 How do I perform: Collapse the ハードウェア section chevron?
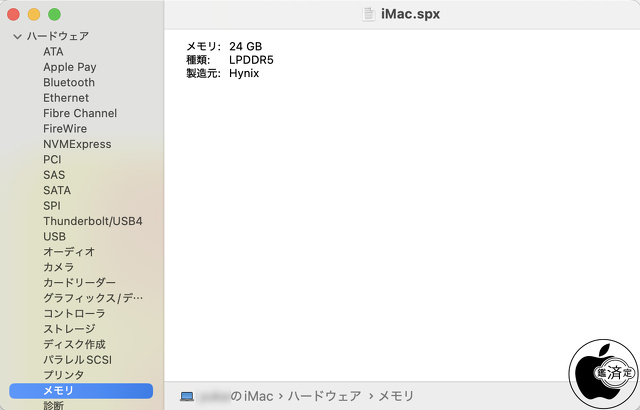(17, 36)
